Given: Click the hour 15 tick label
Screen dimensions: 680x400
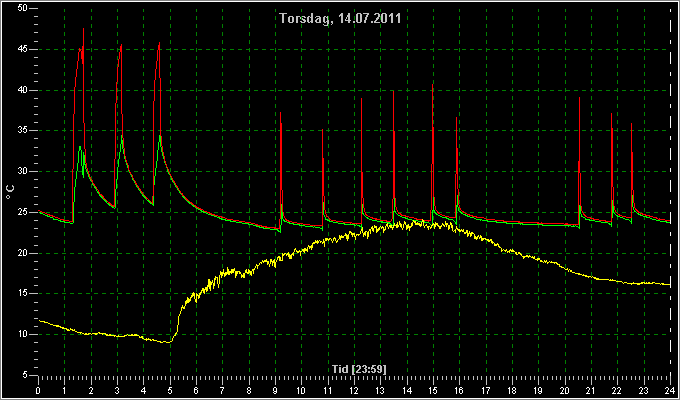Looking at the screenshot, I should click(x=433, y=391).
